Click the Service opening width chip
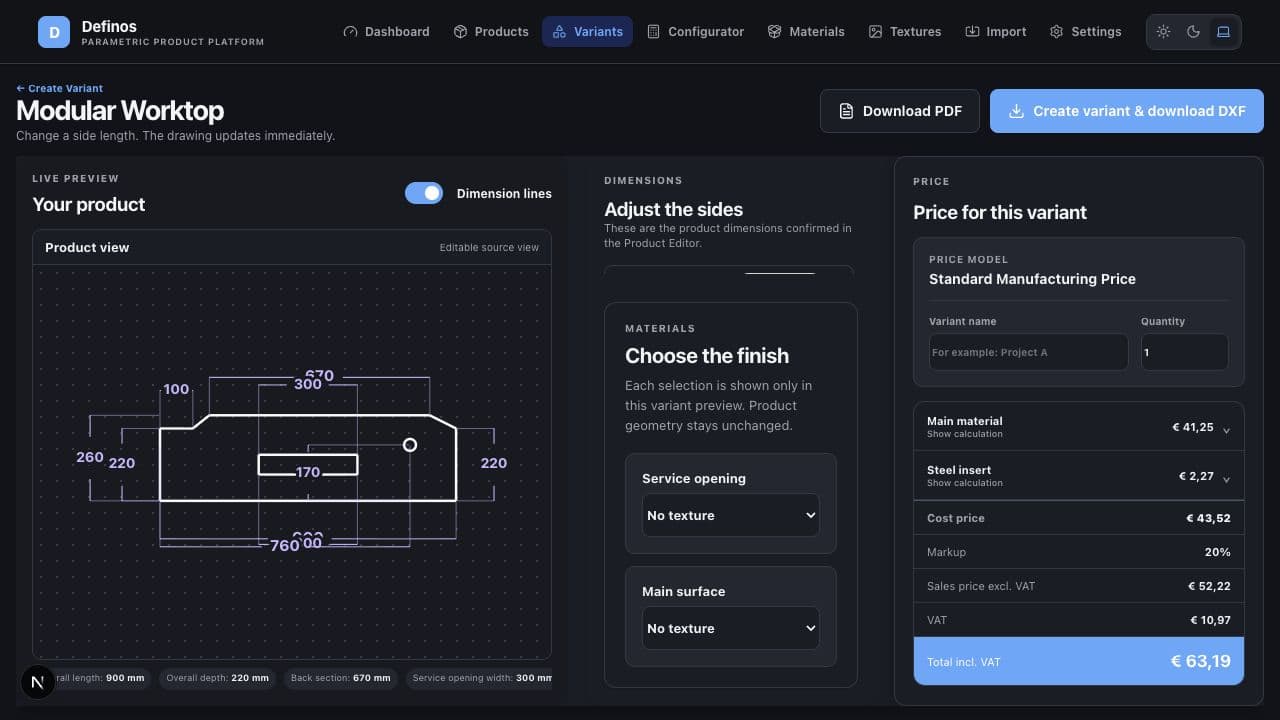The image size is (1280, 720). tap(478, 678)
